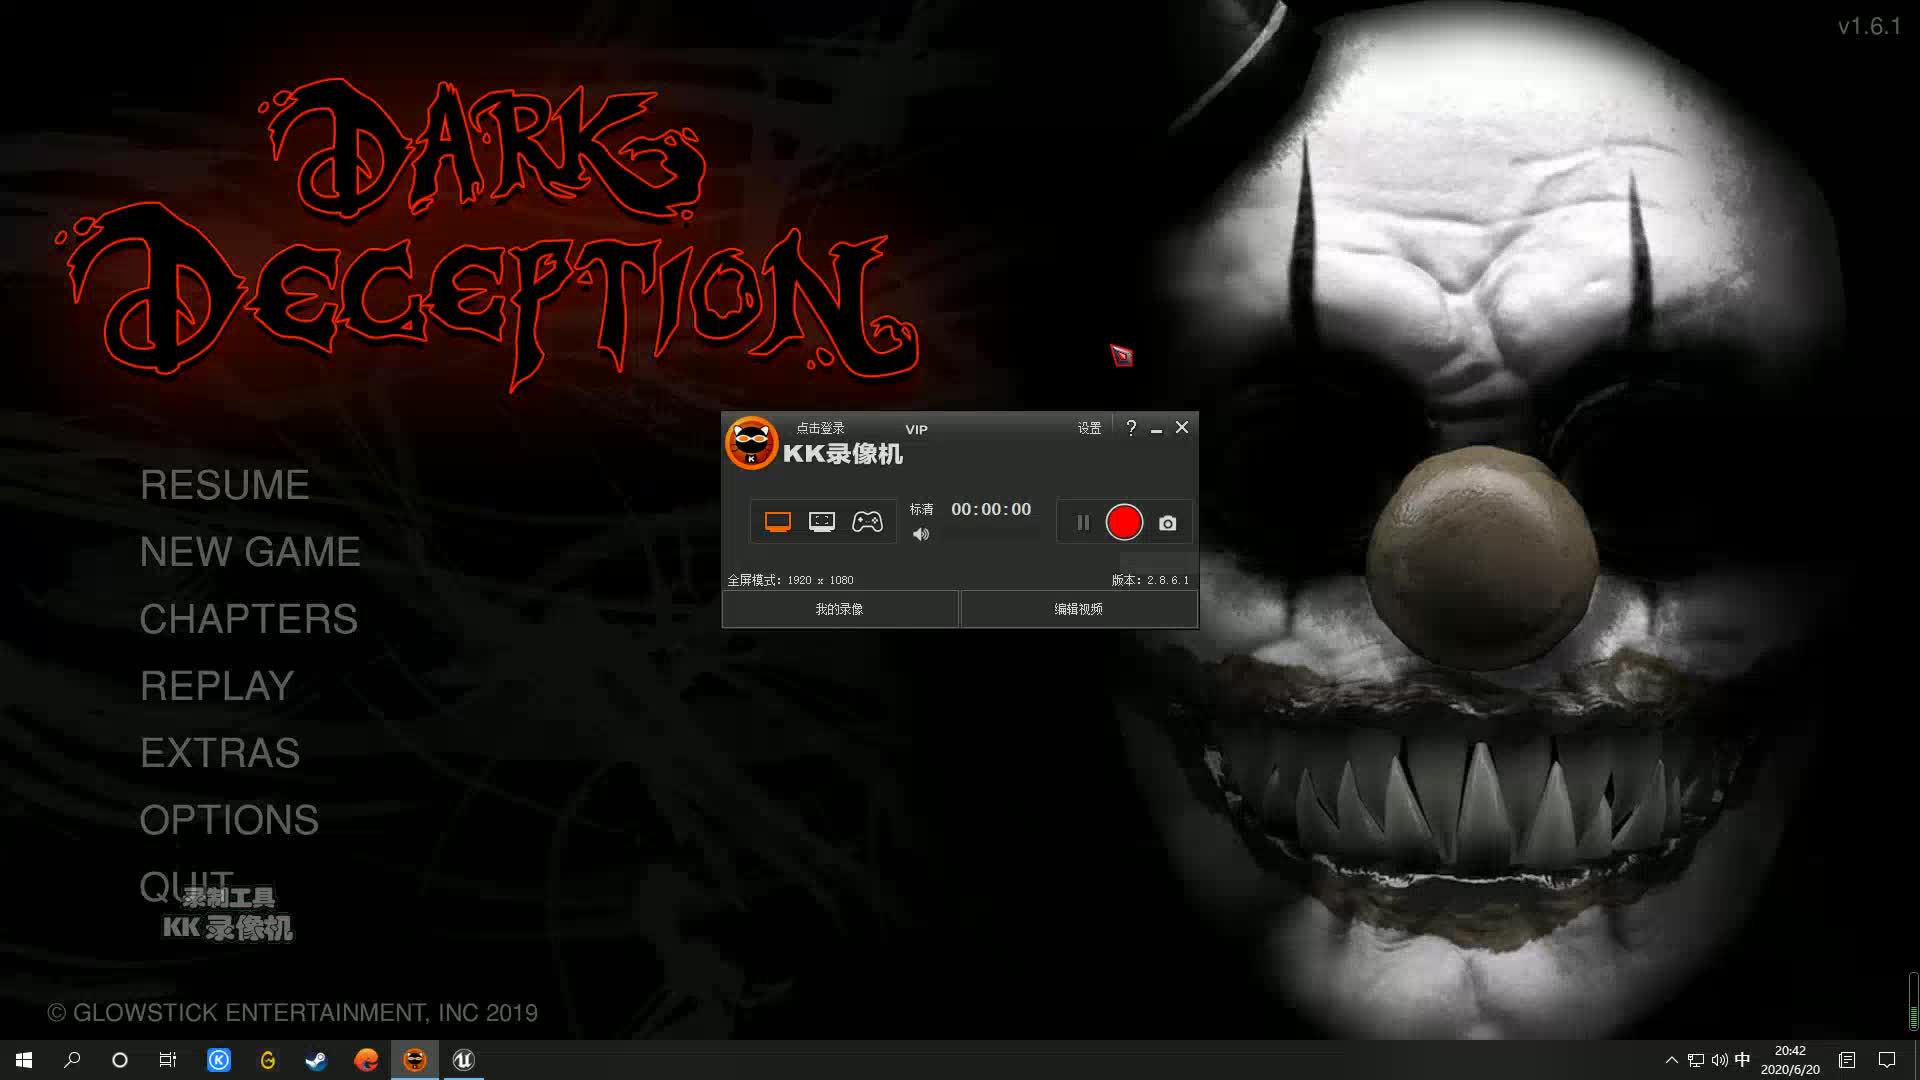Open the blue K app on taskbar
The width and height of the screenshot is (1920, 1080).
click(219, 1060)
